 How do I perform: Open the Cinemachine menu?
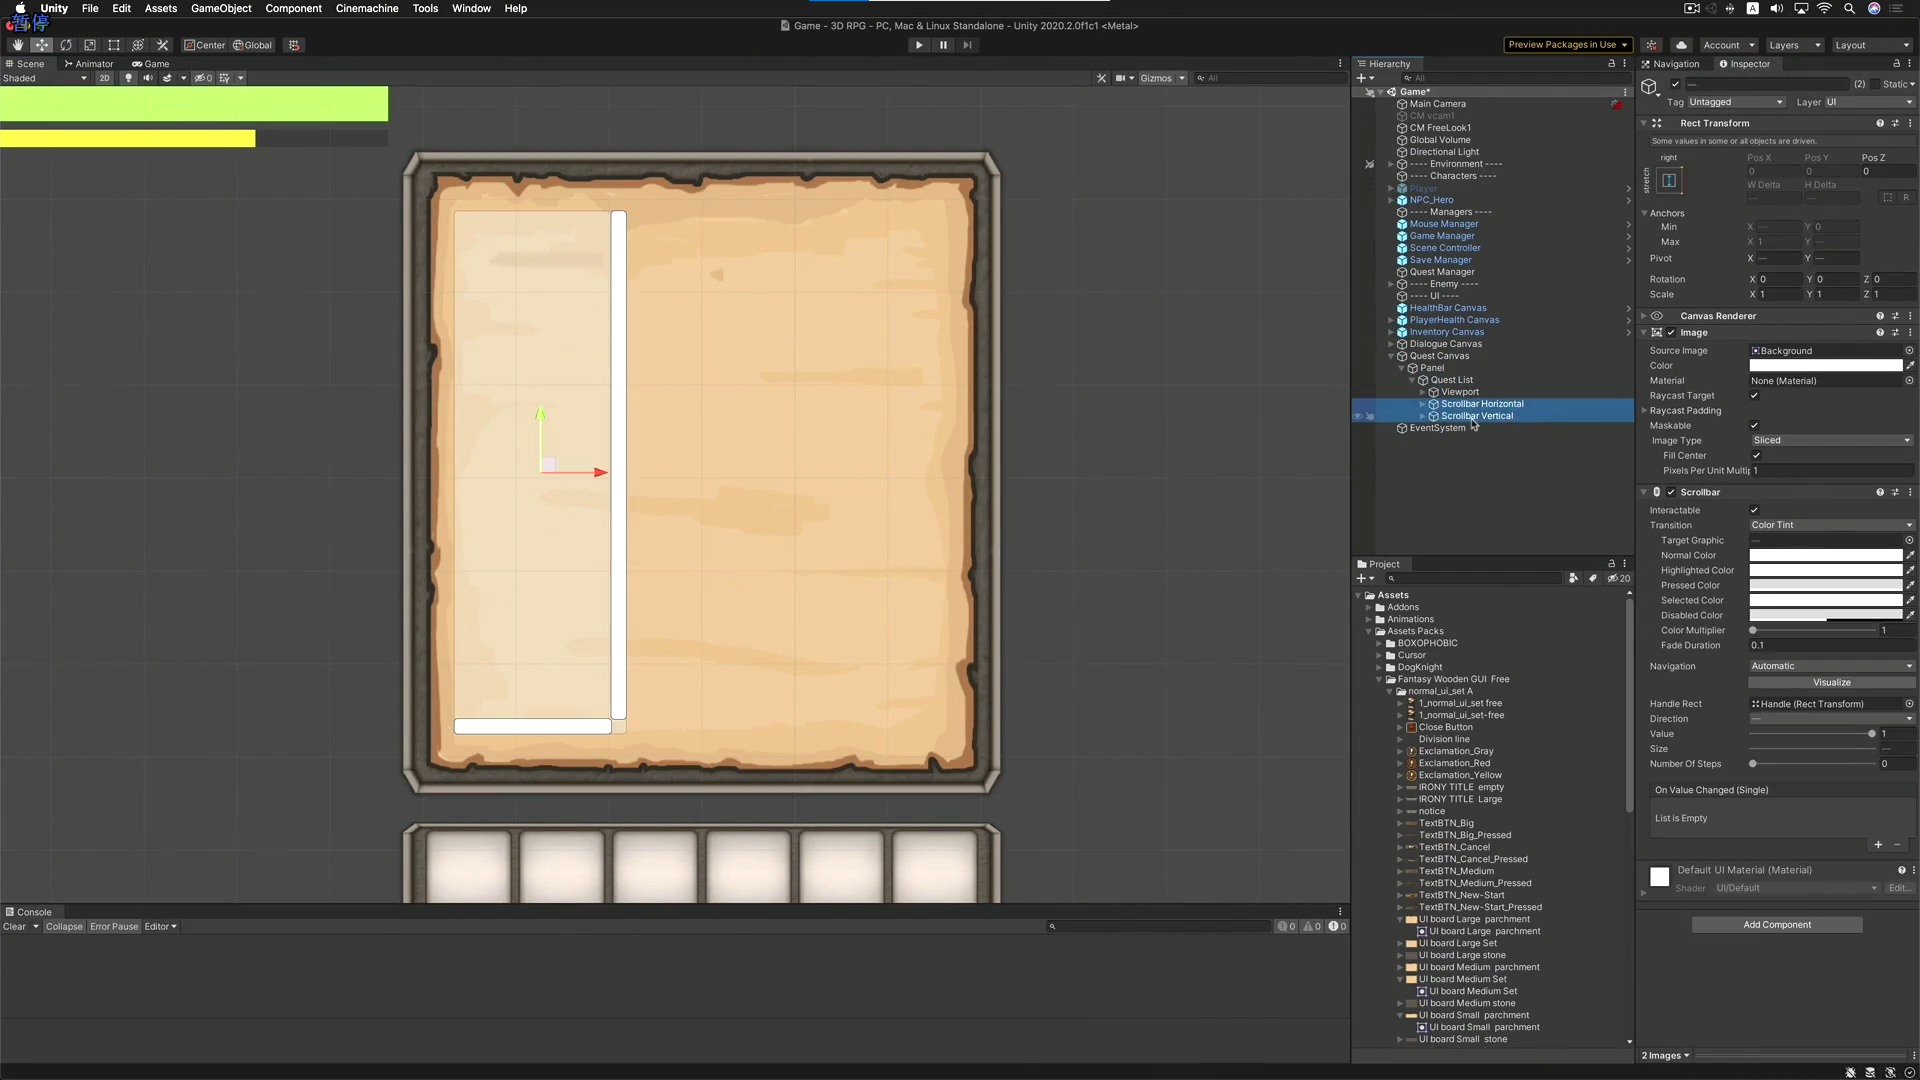[366, 8]
